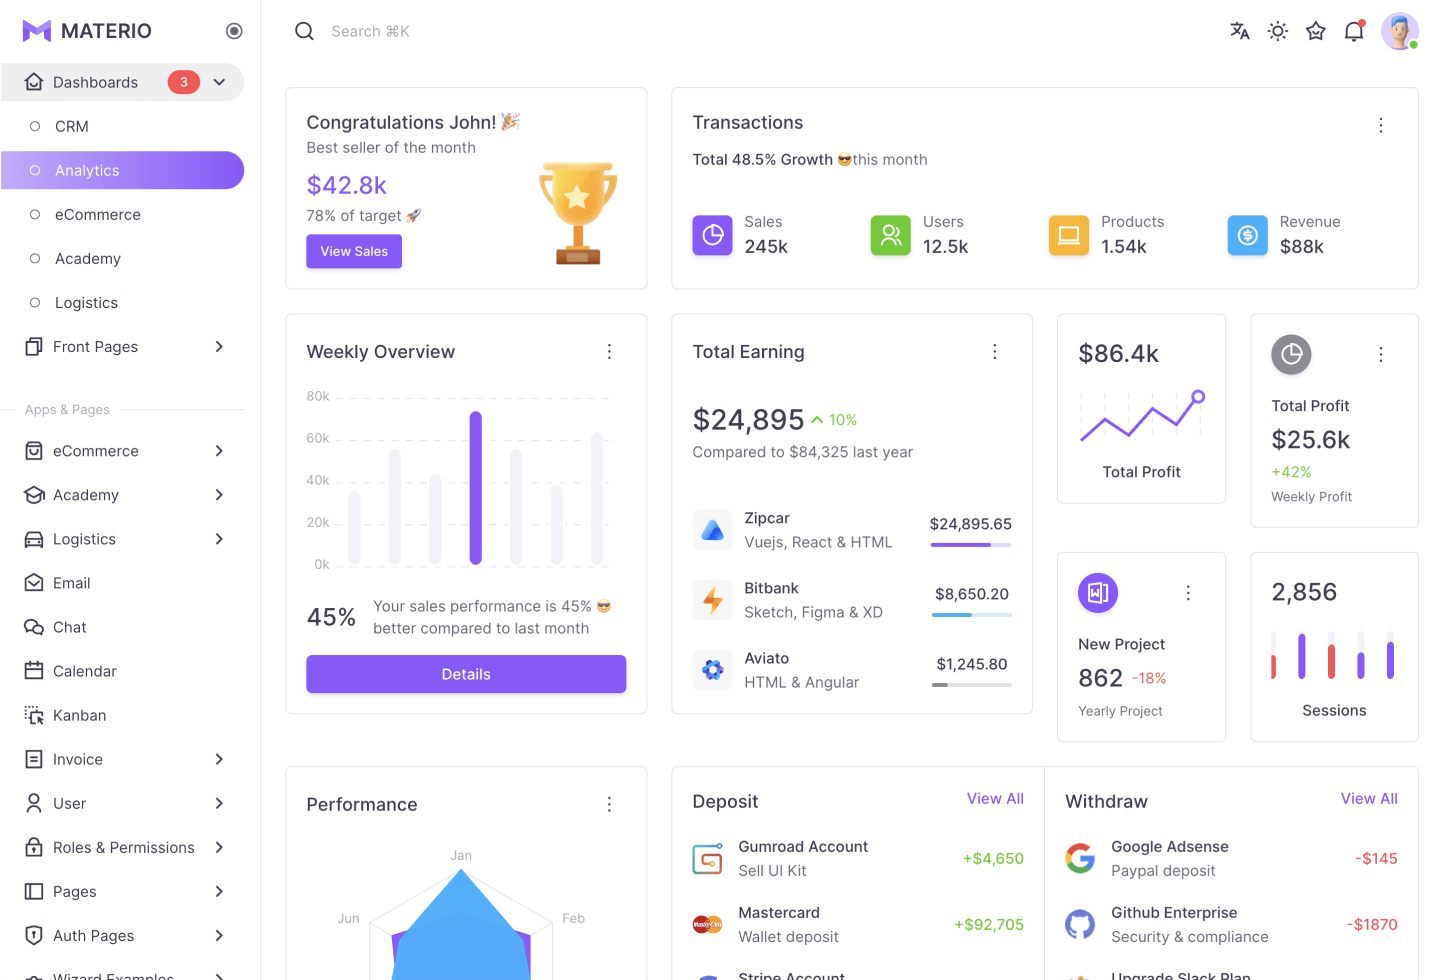The width and height of the screenshot is (1440, 980).
Task: Open the Total Profit card options menu
Action: coord(1381,355)
